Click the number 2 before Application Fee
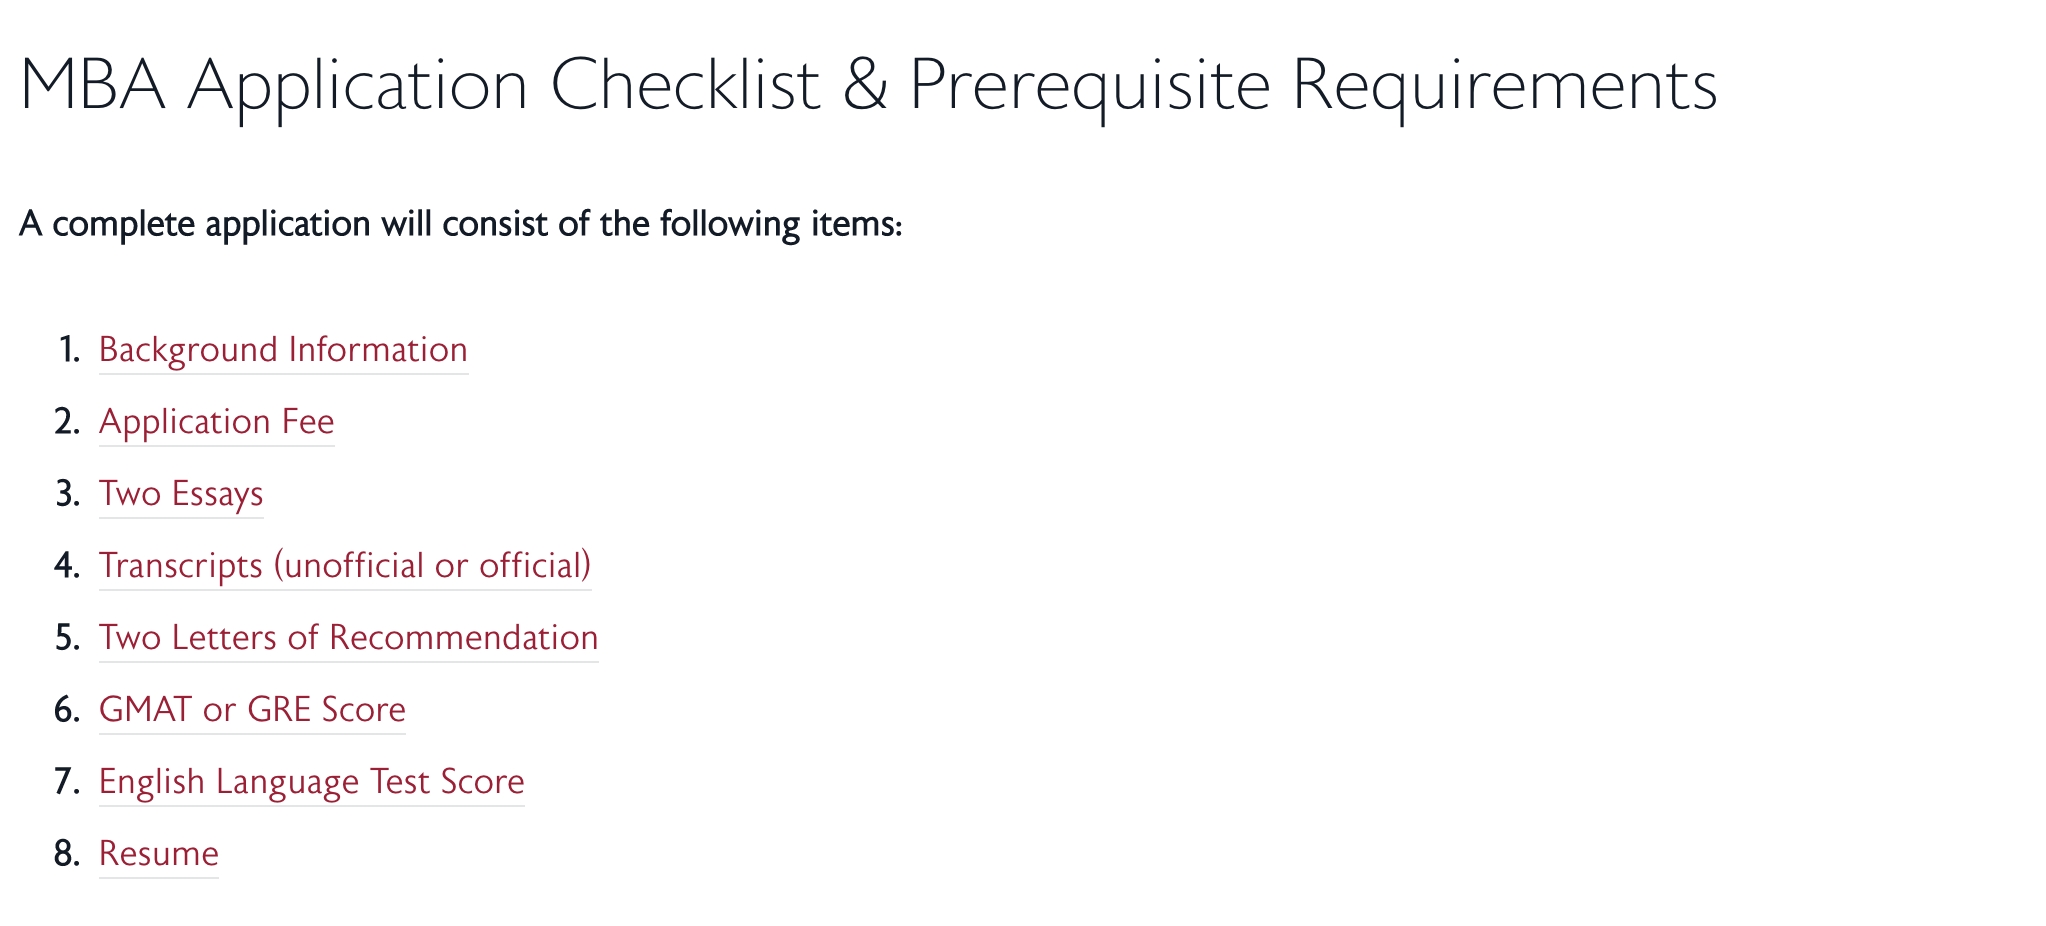Image resolution: width=2046 pixels, height=926 pixels. (x=67, y=422)
